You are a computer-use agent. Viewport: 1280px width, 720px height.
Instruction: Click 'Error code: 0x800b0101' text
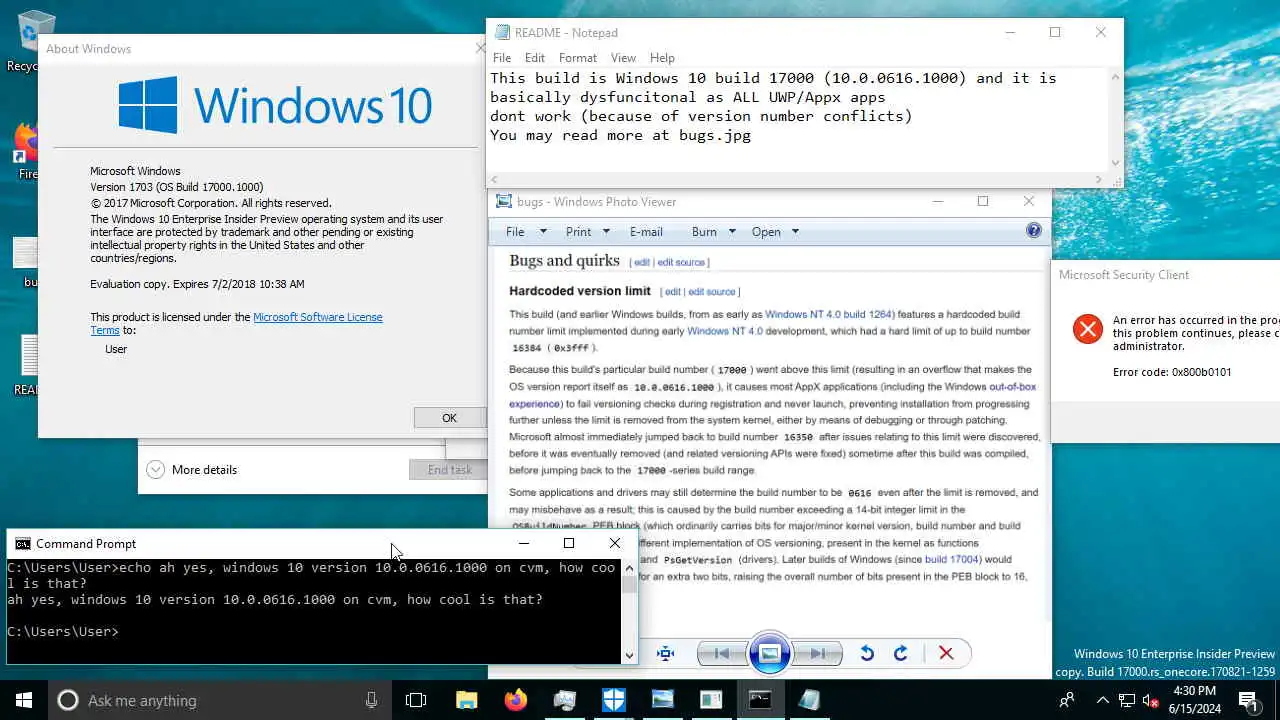pyautogui.click(x=1172, y=372)
